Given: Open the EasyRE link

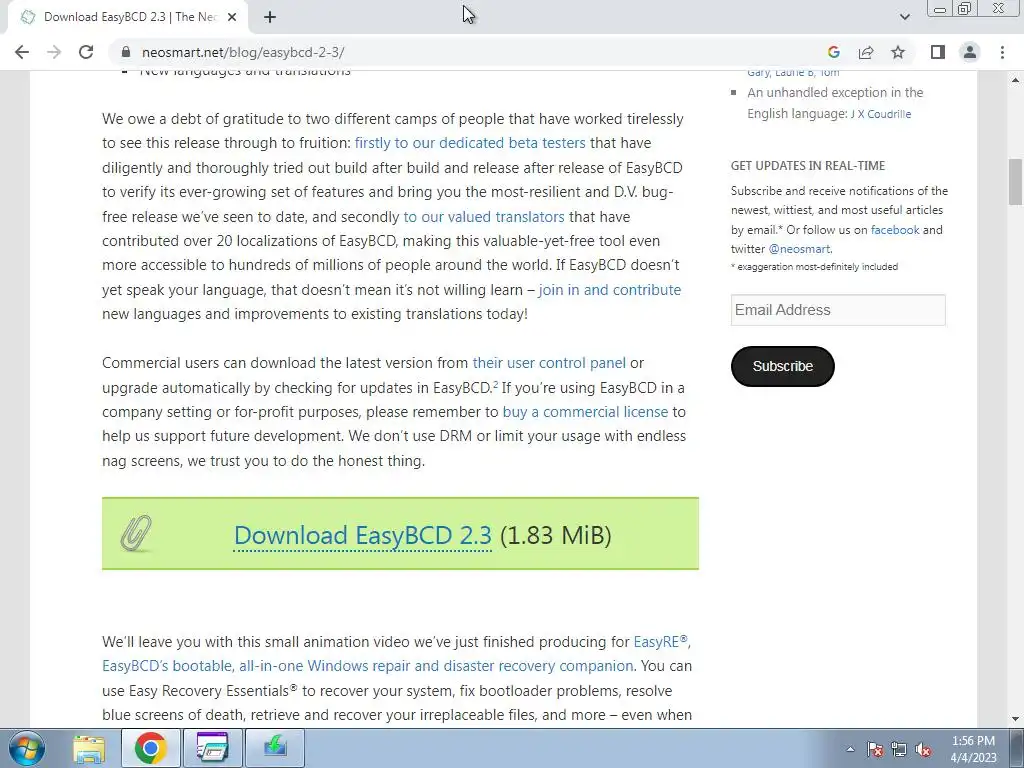Looking at the screenshot, I should [660, 641].
